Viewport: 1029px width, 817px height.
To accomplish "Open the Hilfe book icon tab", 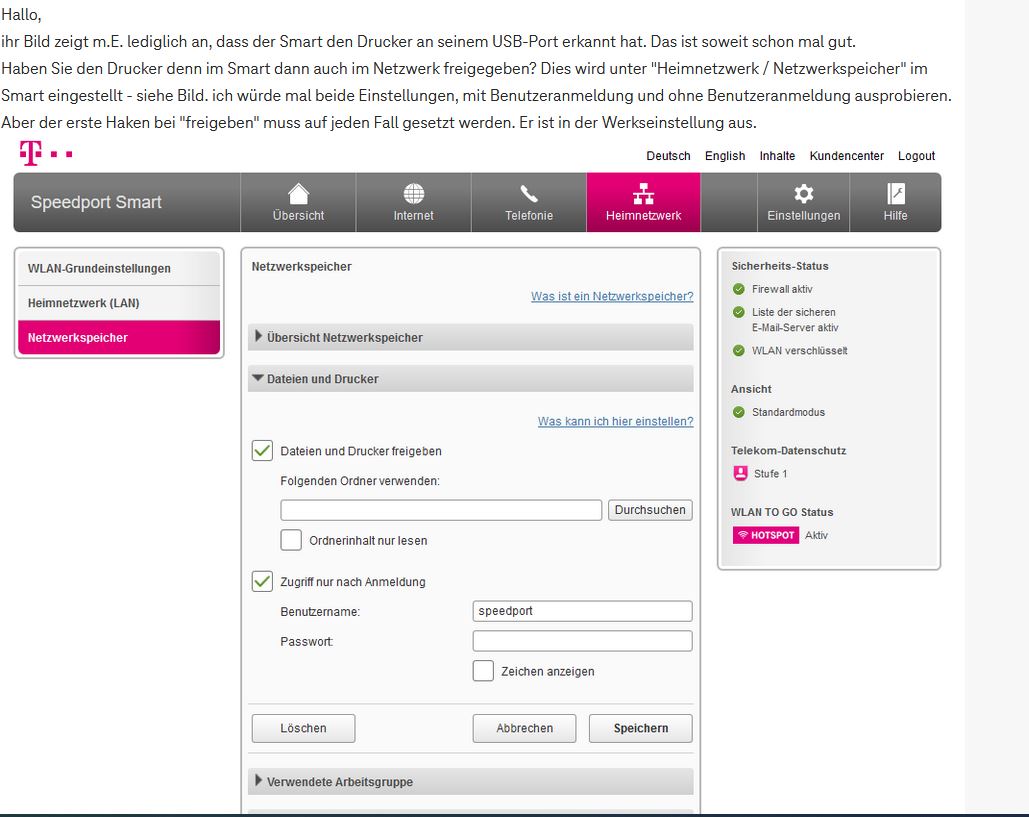I will 895,202.
